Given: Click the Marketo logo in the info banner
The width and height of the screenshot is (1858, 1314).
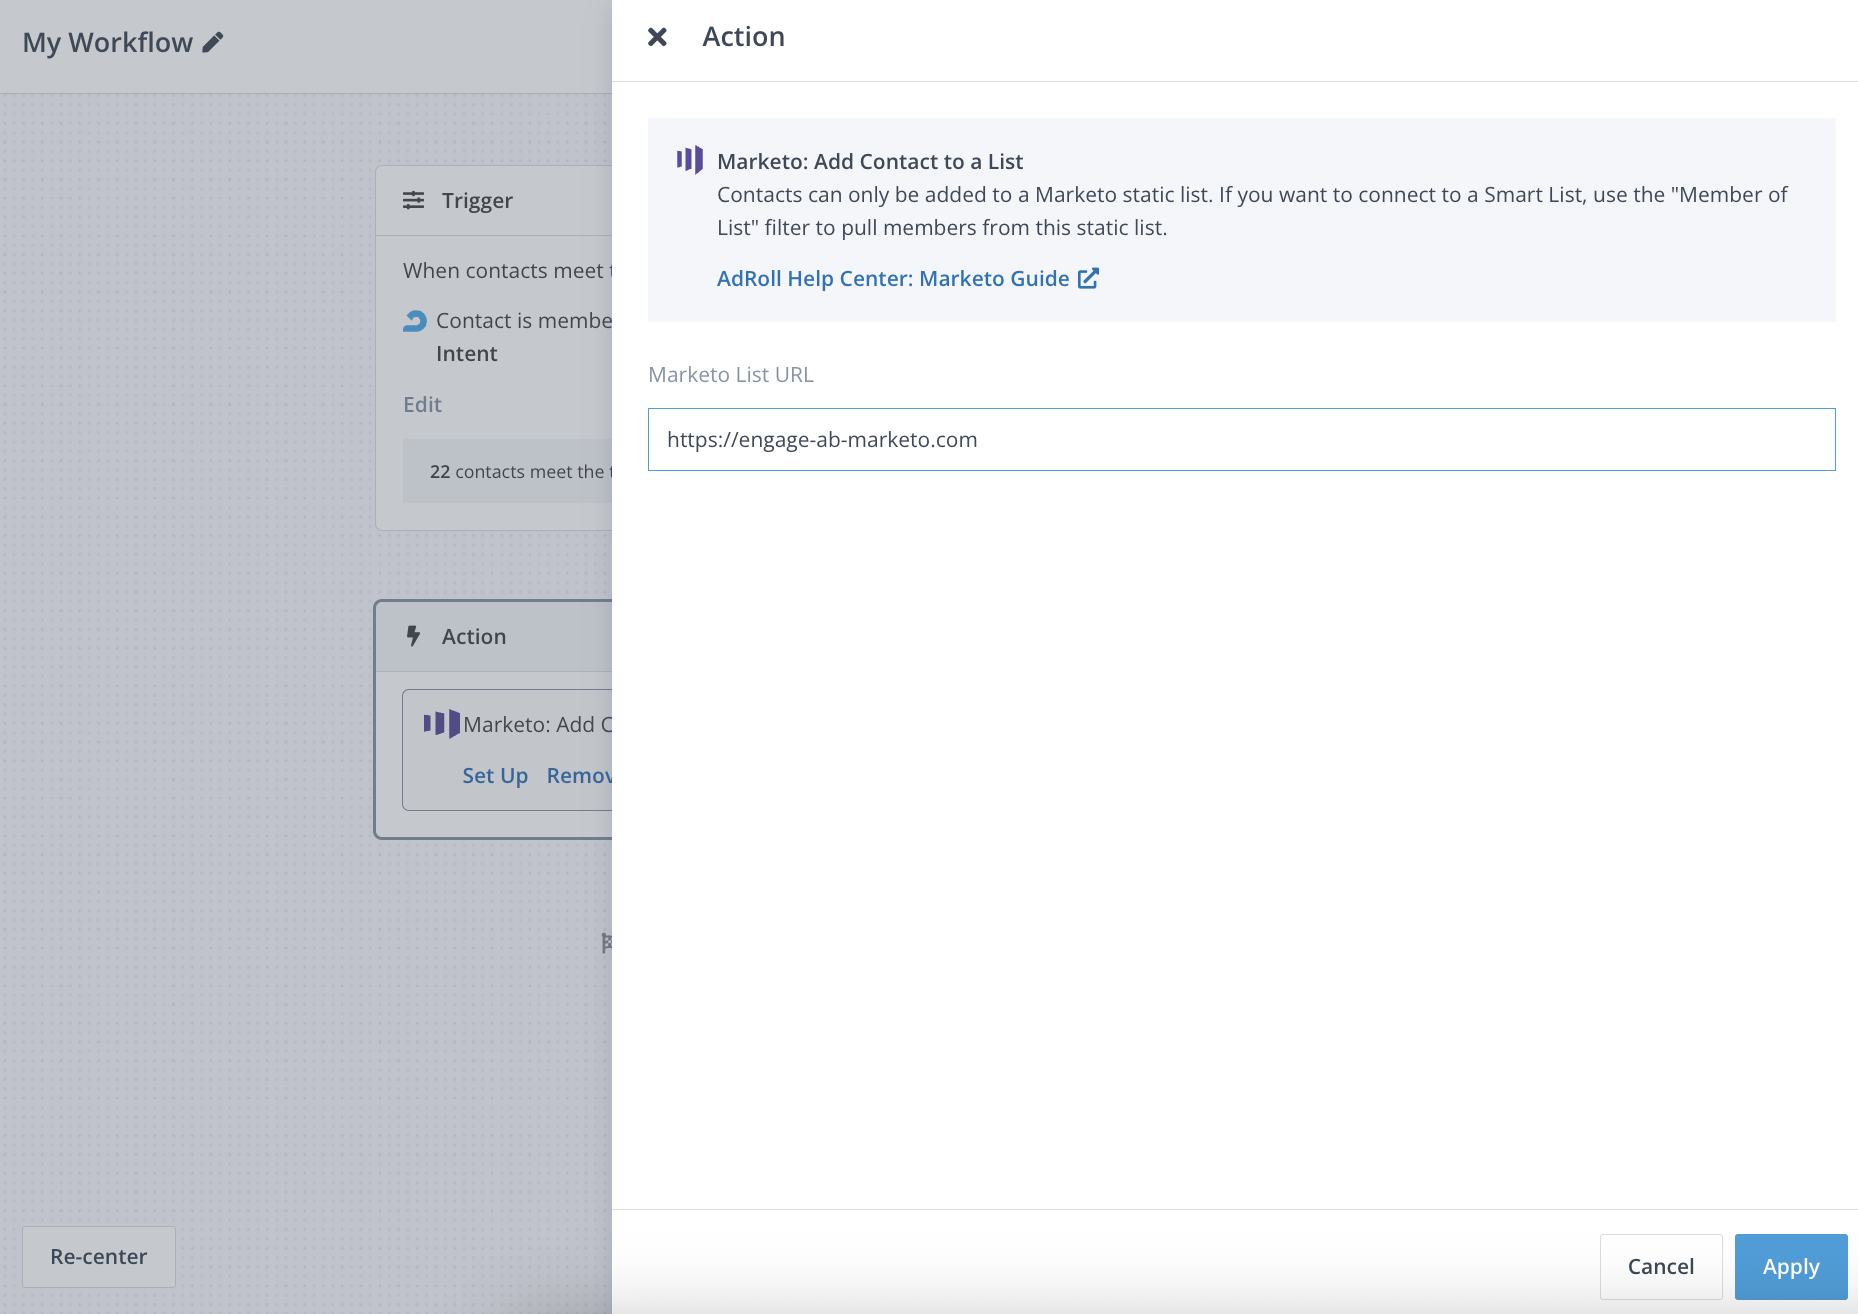Looking at the screenshot, I should click(690, 160).
